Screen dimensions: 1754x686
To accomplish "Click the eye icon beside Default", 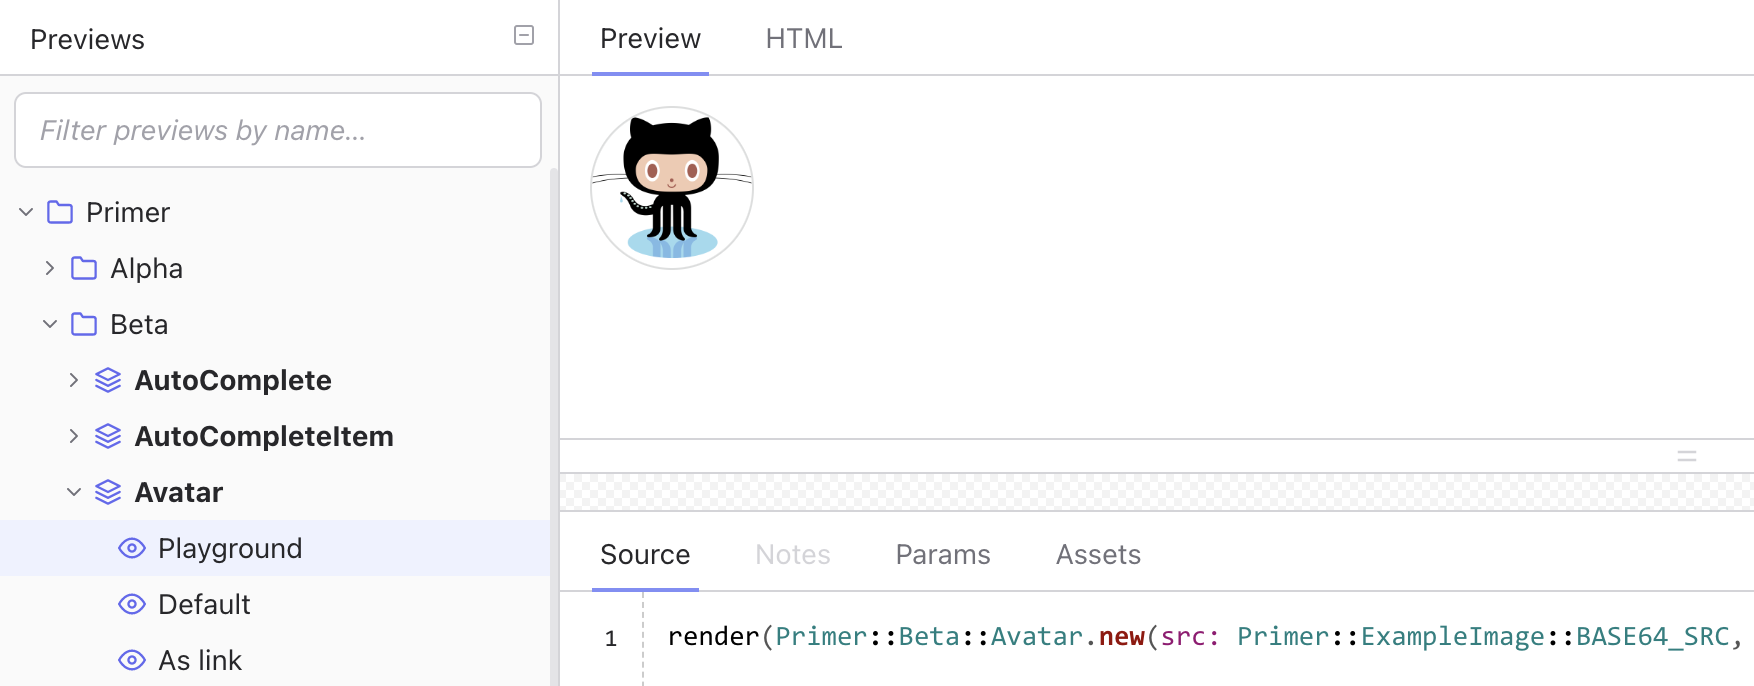I will point(132,604).
